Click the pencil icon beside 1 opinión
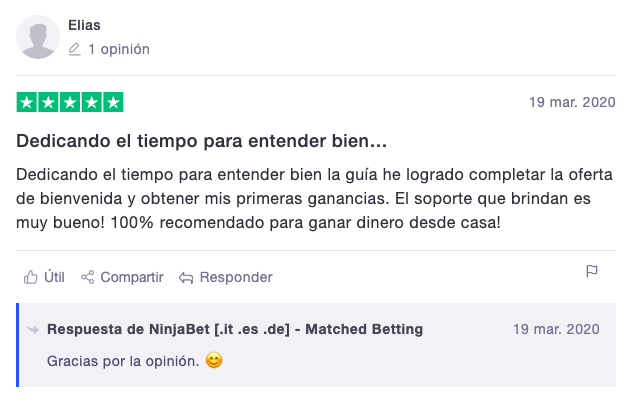 click(75, 49)
